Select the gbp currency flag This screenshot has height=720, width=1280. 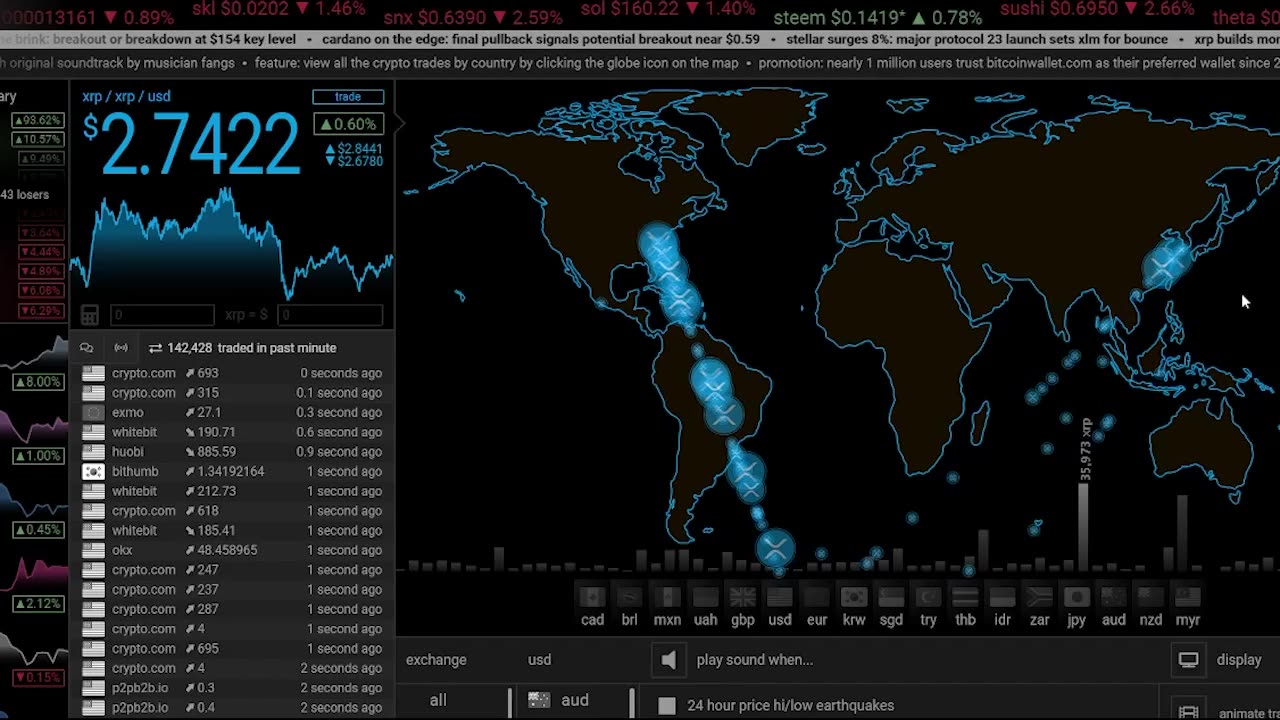[742, 597]
